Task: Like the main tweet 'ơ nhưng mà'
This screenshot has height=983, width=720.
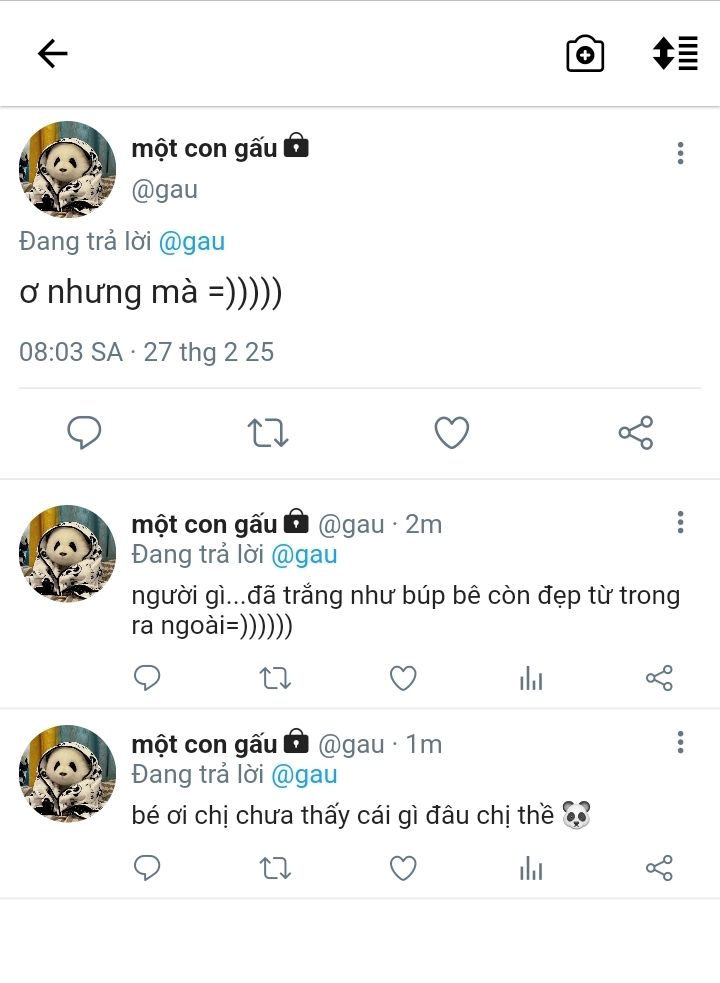Action: [x=452, y=433]
